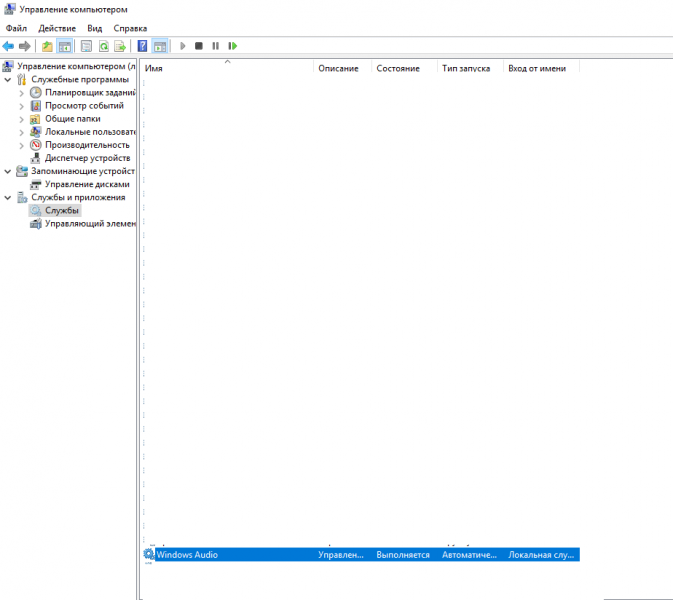Viewport: 673px width, 600px height.
Task: Stop the service with the square button
Action: click(x=199, y=46)
